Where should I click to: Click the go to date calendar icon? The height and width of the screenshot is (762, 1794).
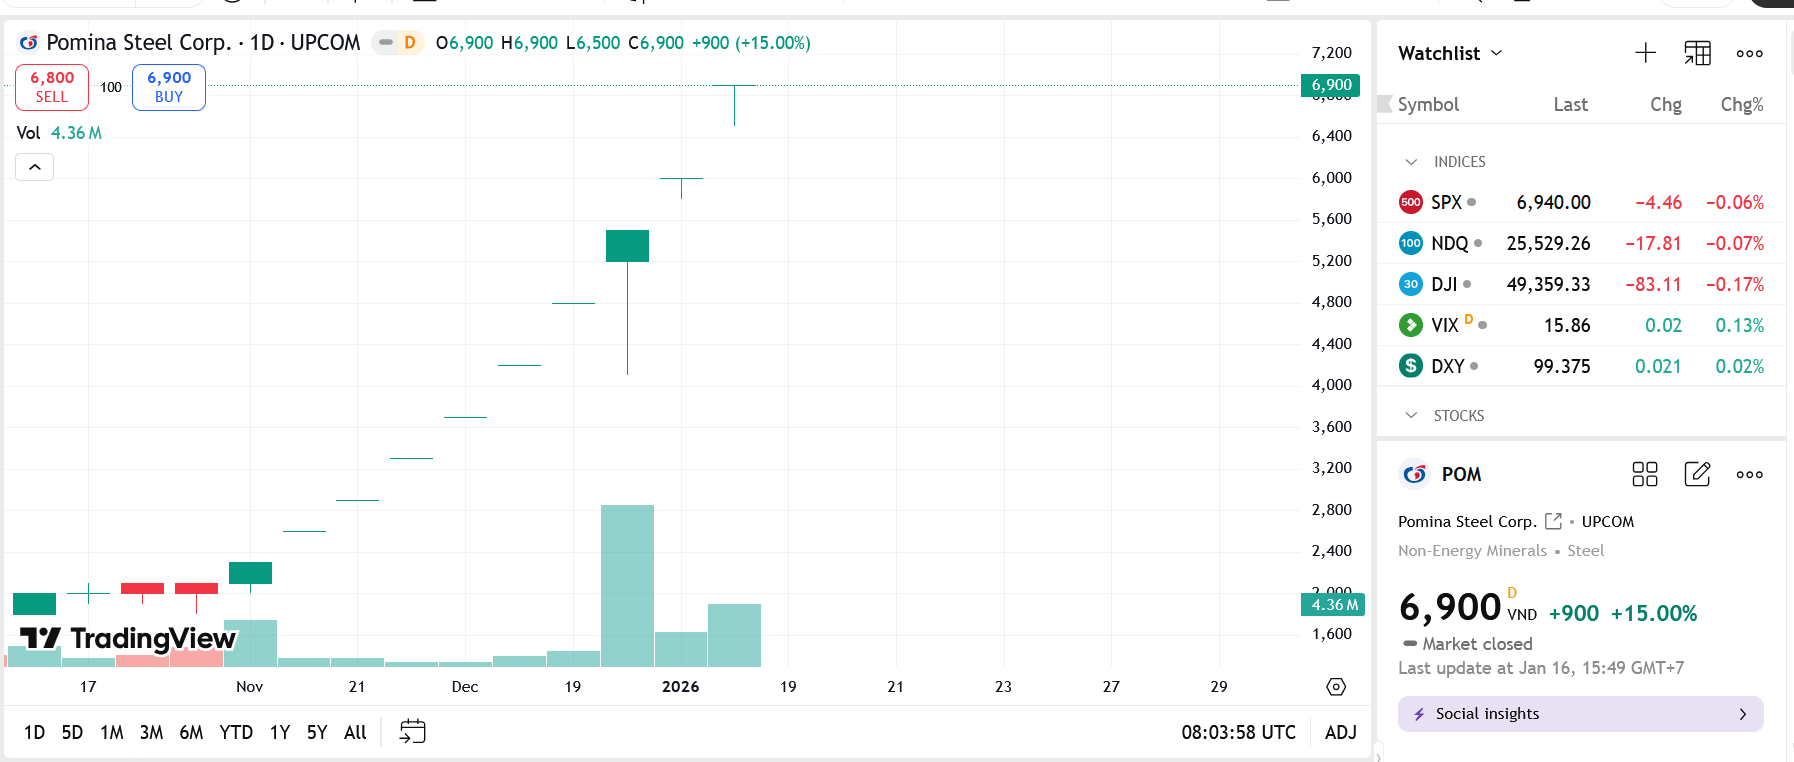pyautogui.click(x=412, y=732)
